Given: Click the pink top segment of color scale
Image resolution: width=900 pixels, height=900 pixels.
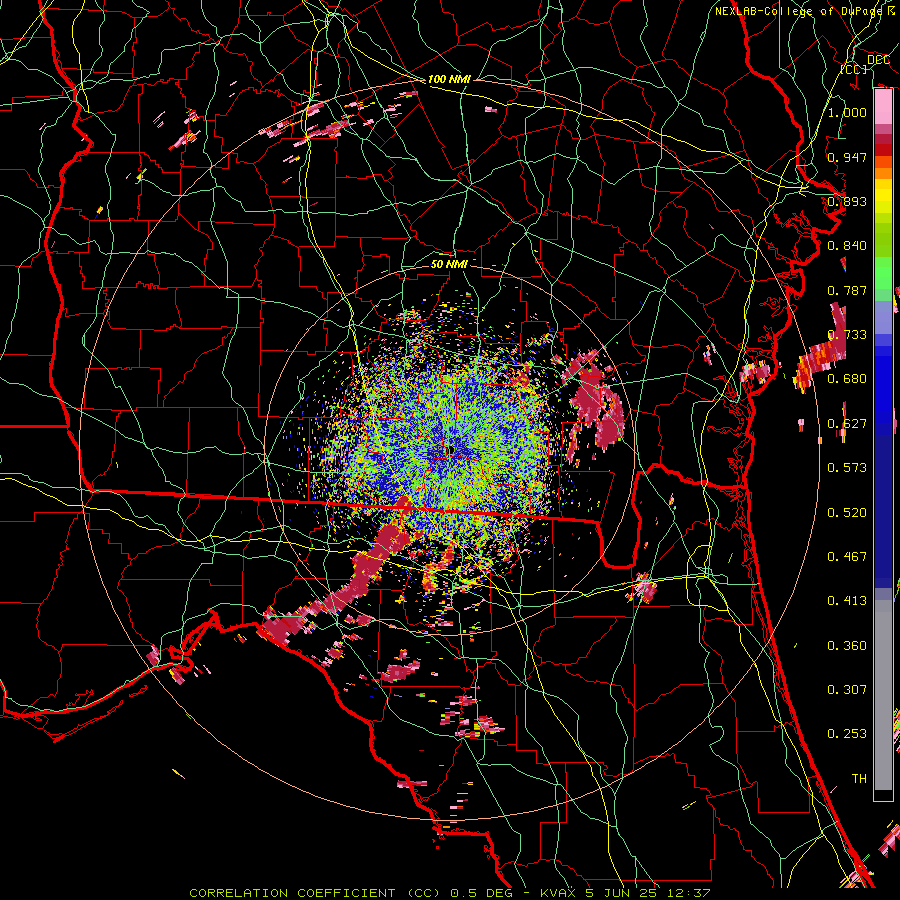Looking at the screenshot, I should pos(883,107).
